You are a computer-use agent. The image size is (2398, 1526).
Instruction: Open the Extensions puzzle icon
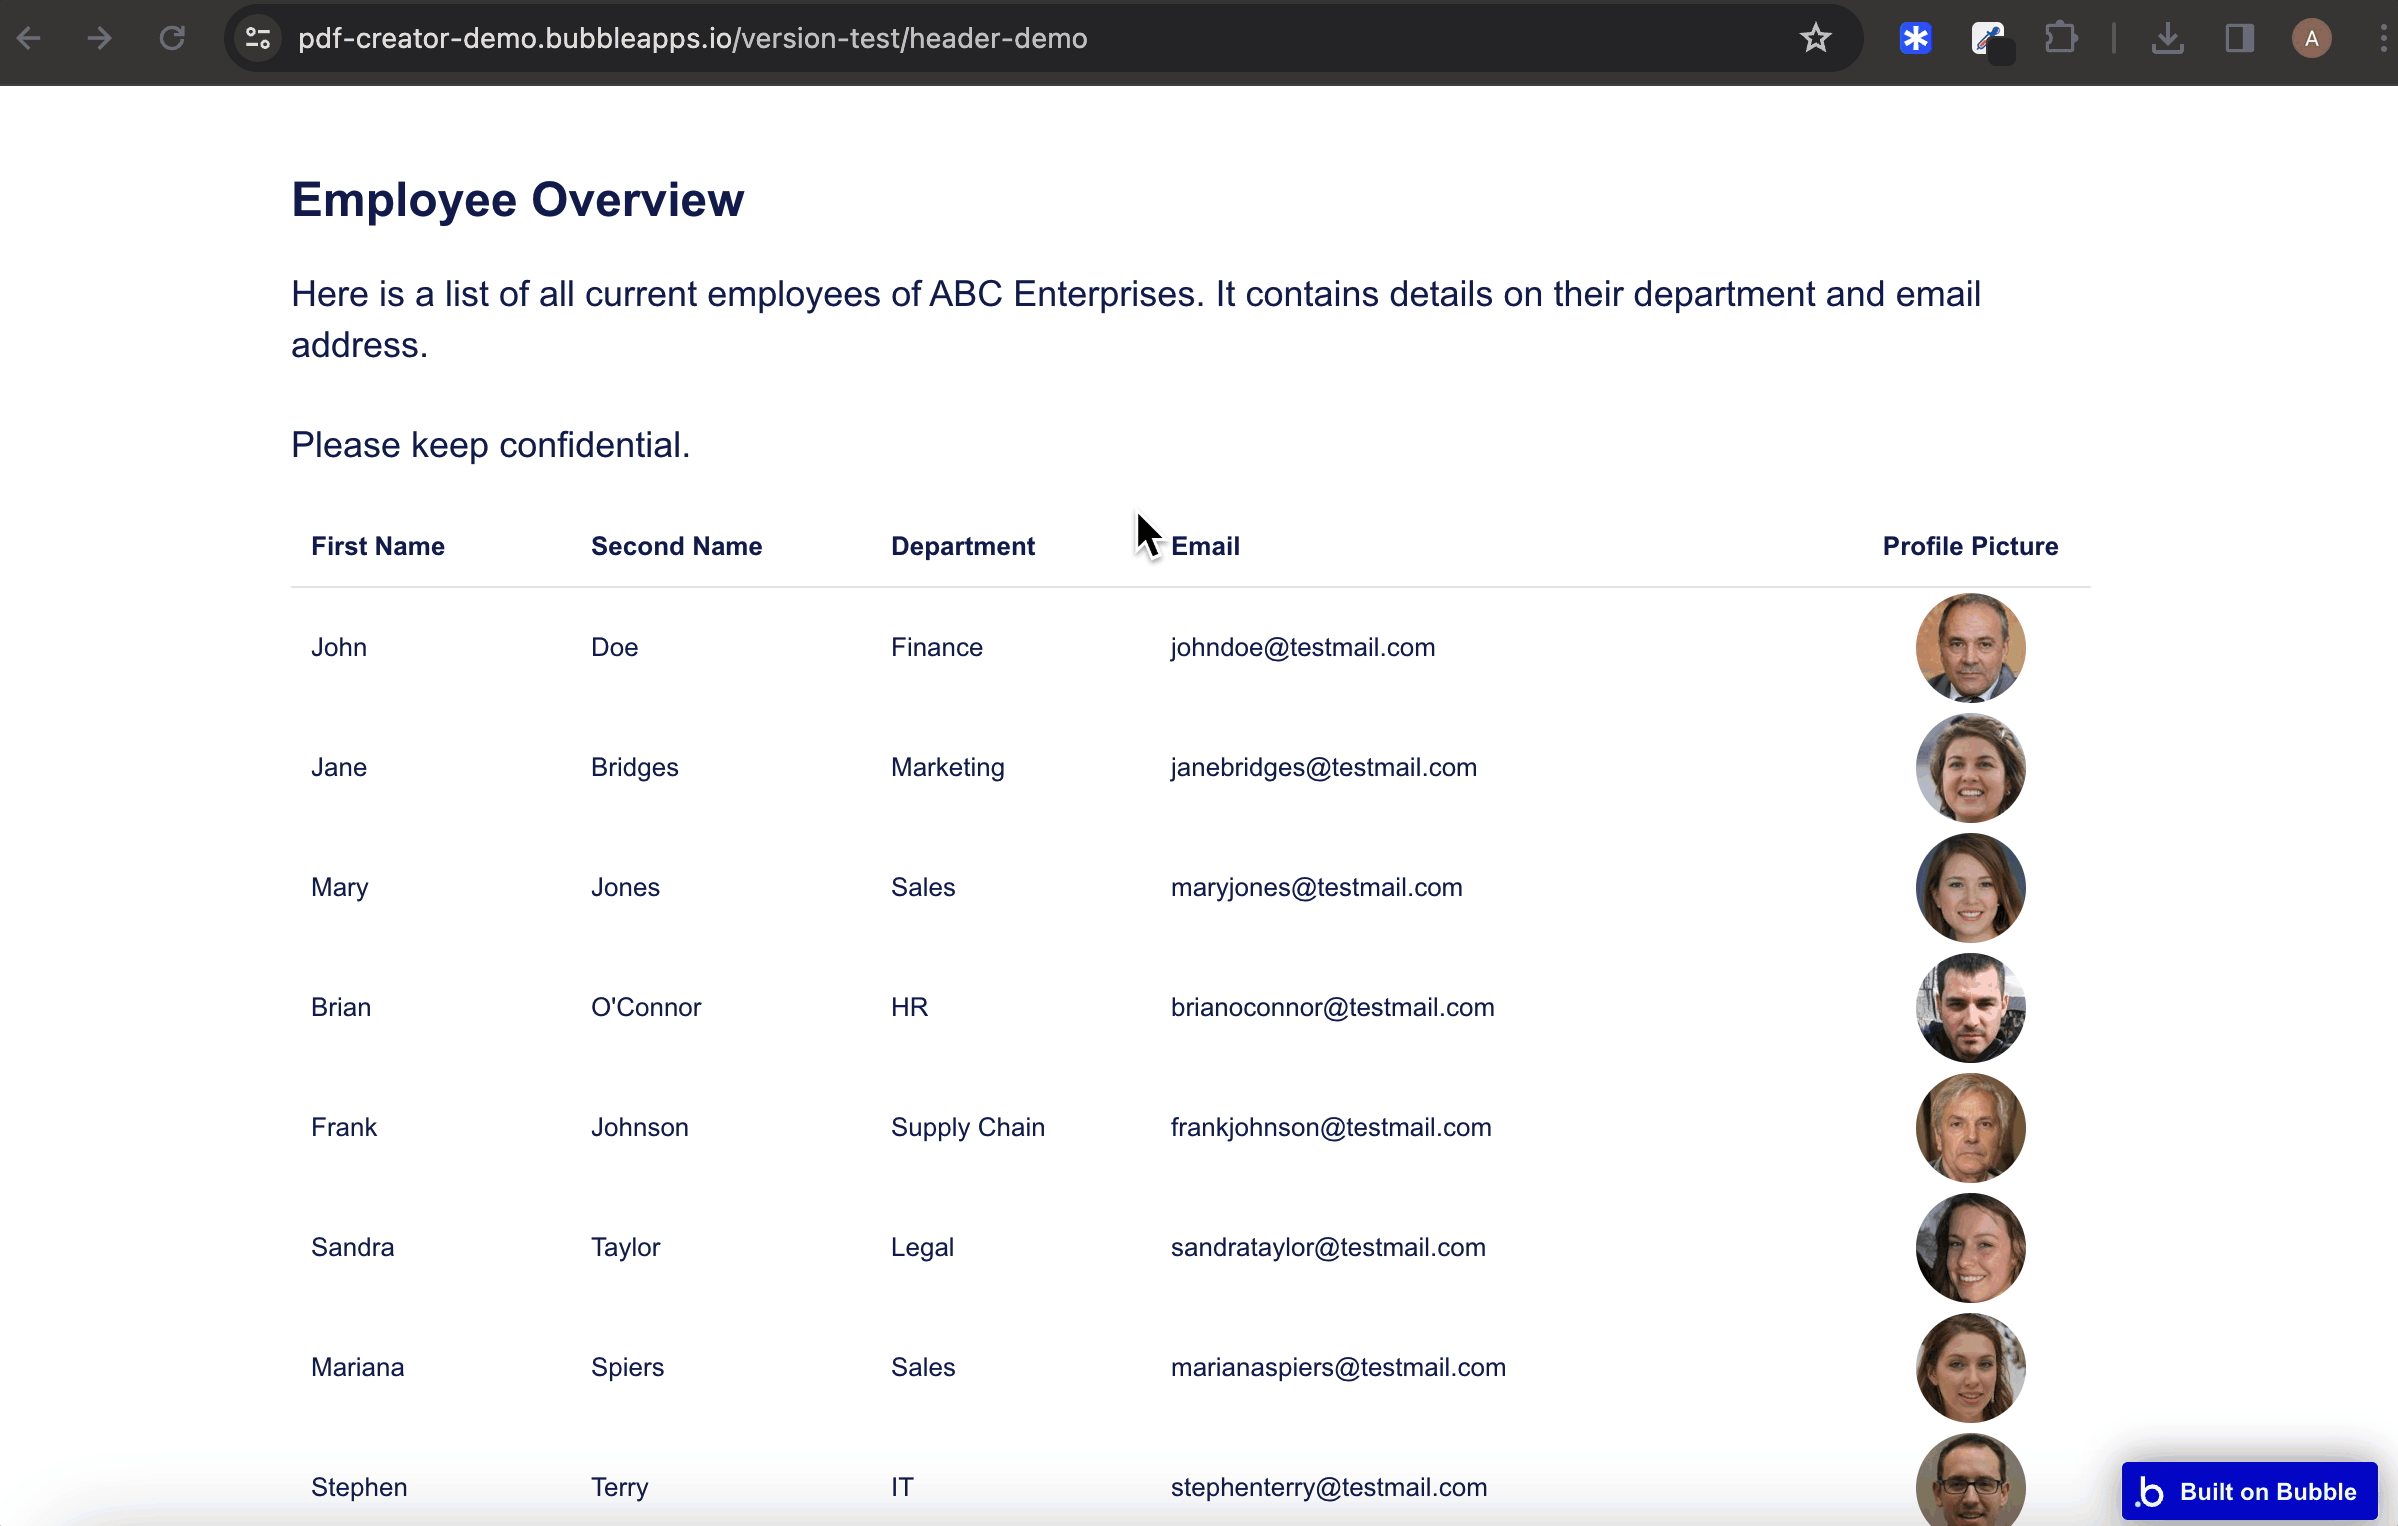point(2061,39)
